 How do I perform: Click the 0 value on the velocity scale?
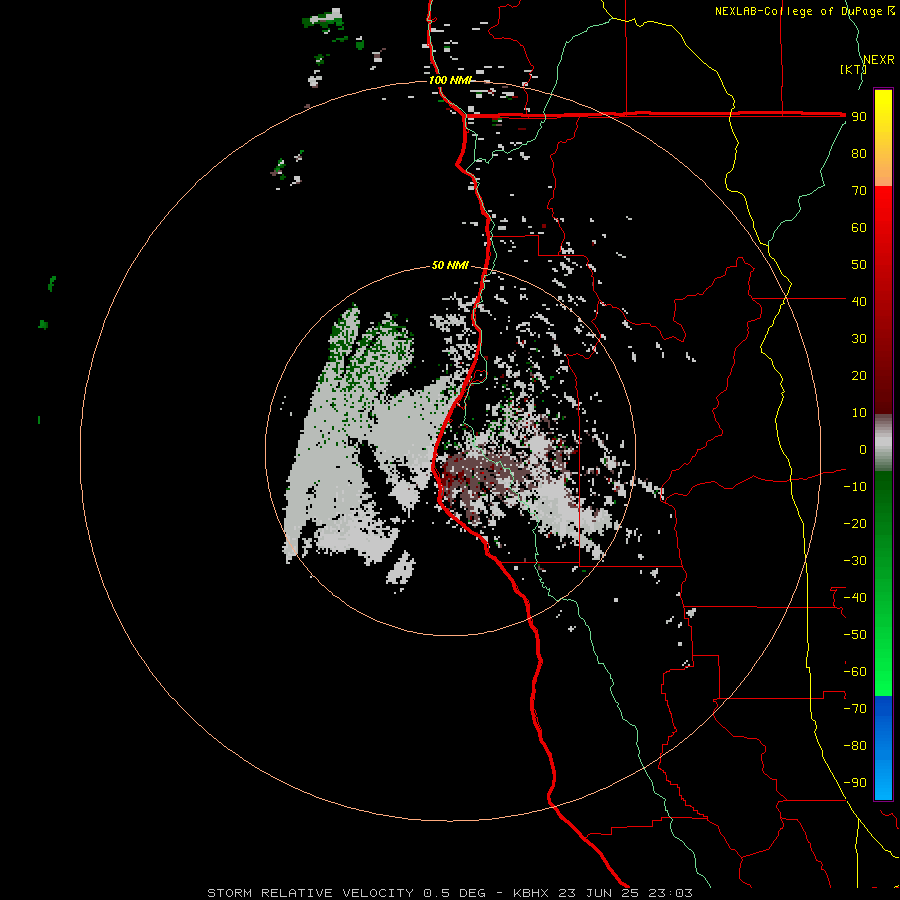[863, 450]
